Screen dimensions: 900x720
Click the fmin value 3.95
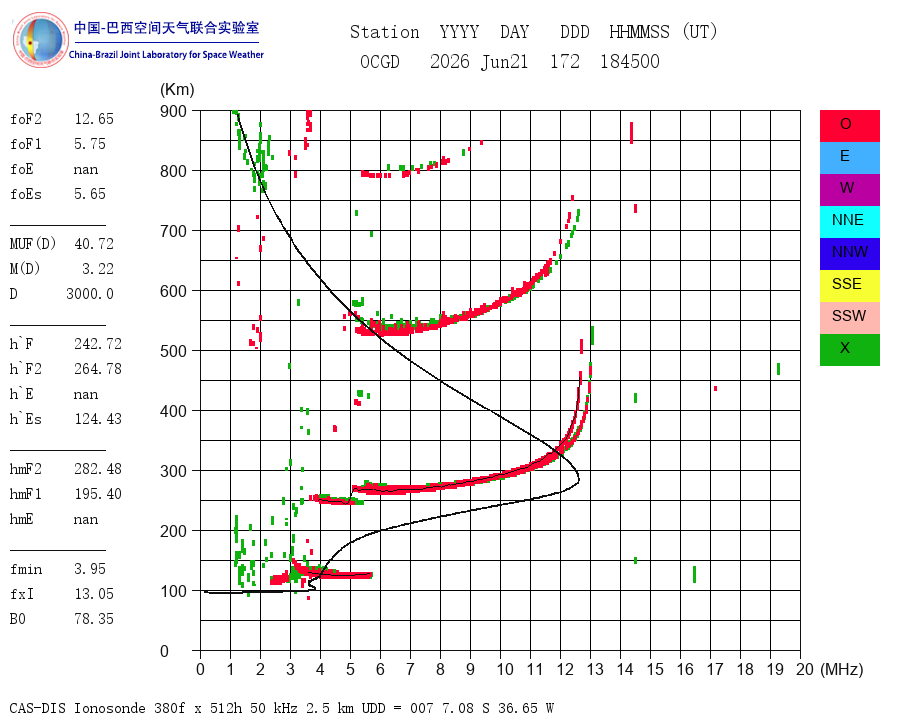click(90, 569)
